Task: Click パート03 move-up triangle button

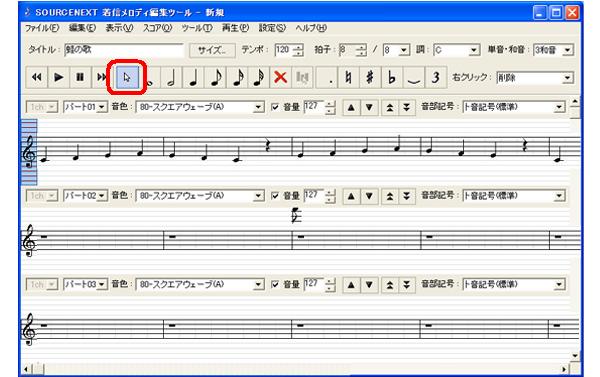Action: coord(351,285)
